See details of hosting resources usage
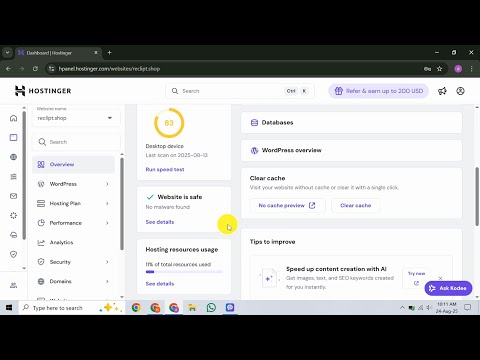Viewport: 480px width, 360px height. pos(160,284)
